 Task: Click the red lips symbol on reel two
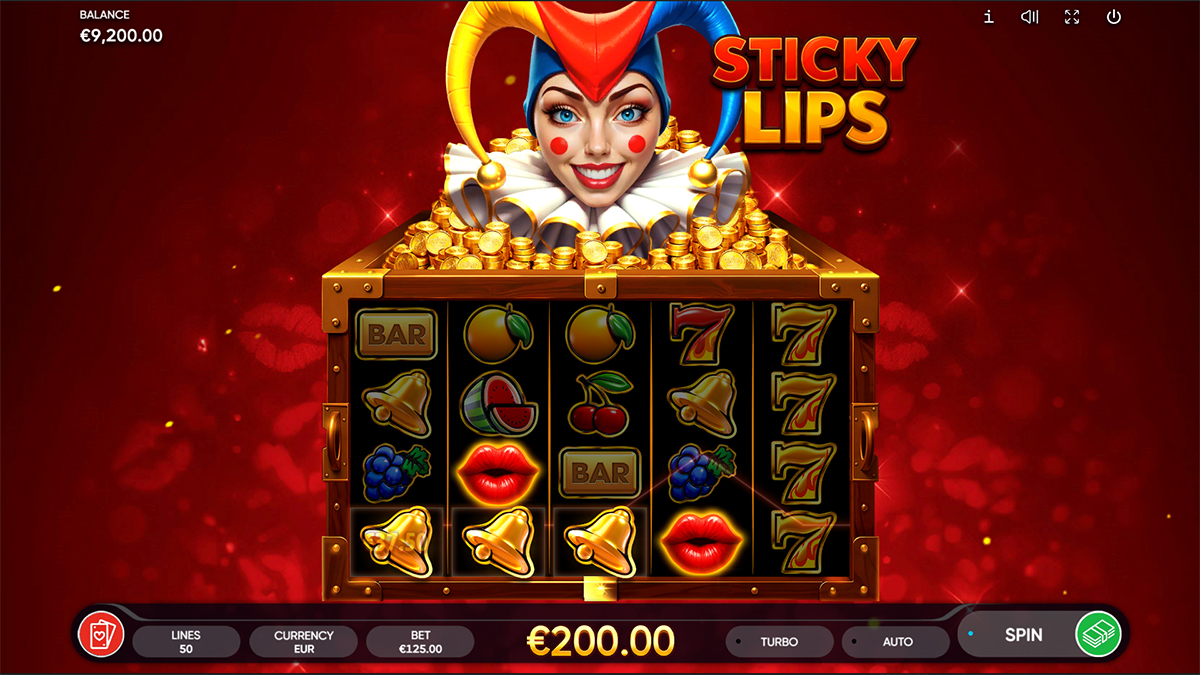[x=498, y=469]
